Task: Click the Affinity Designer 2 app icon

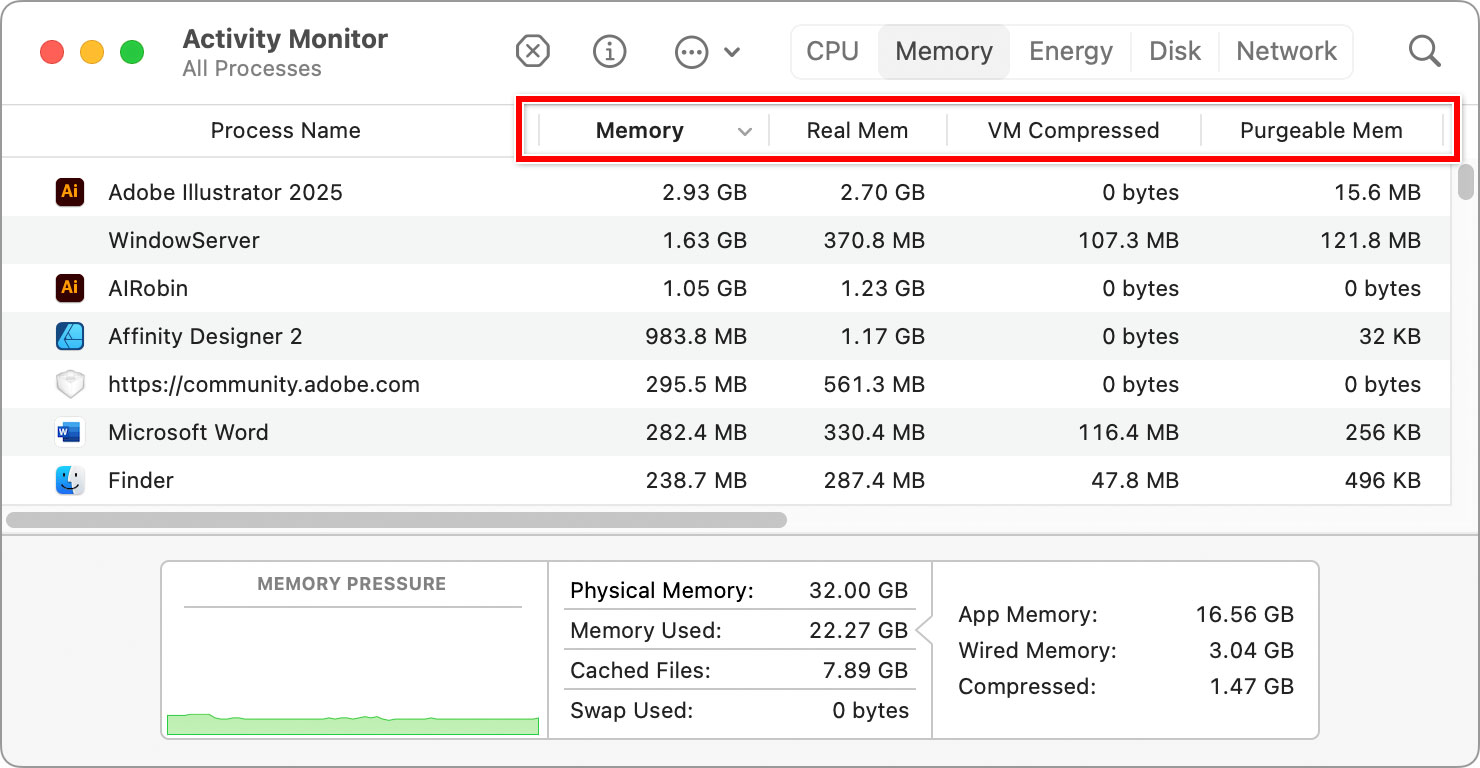Action: 70,336
